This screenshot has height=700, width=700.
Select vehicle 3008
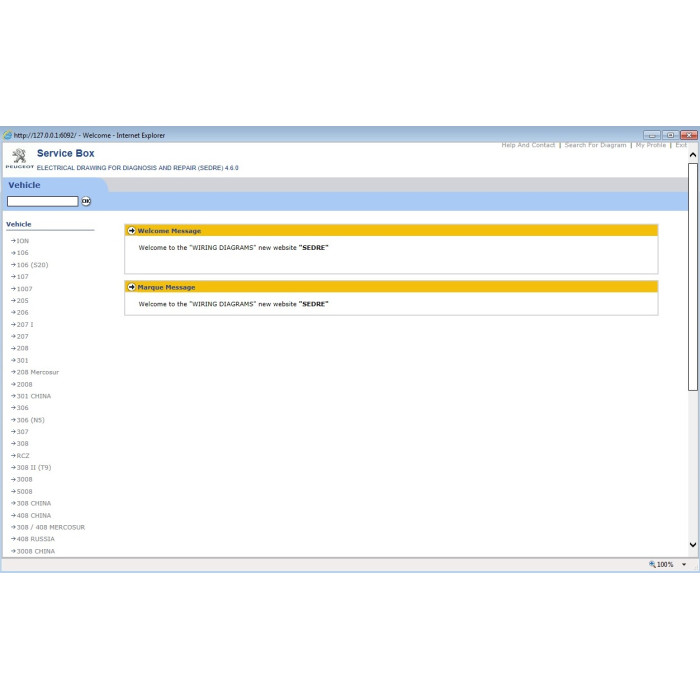[x=25, y=479]
